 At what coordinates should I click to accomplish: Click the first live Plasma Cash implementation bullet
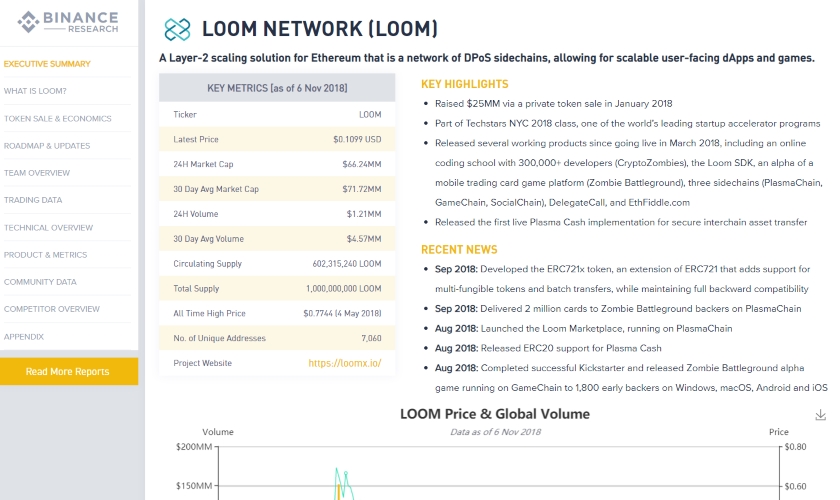point(621,222)
